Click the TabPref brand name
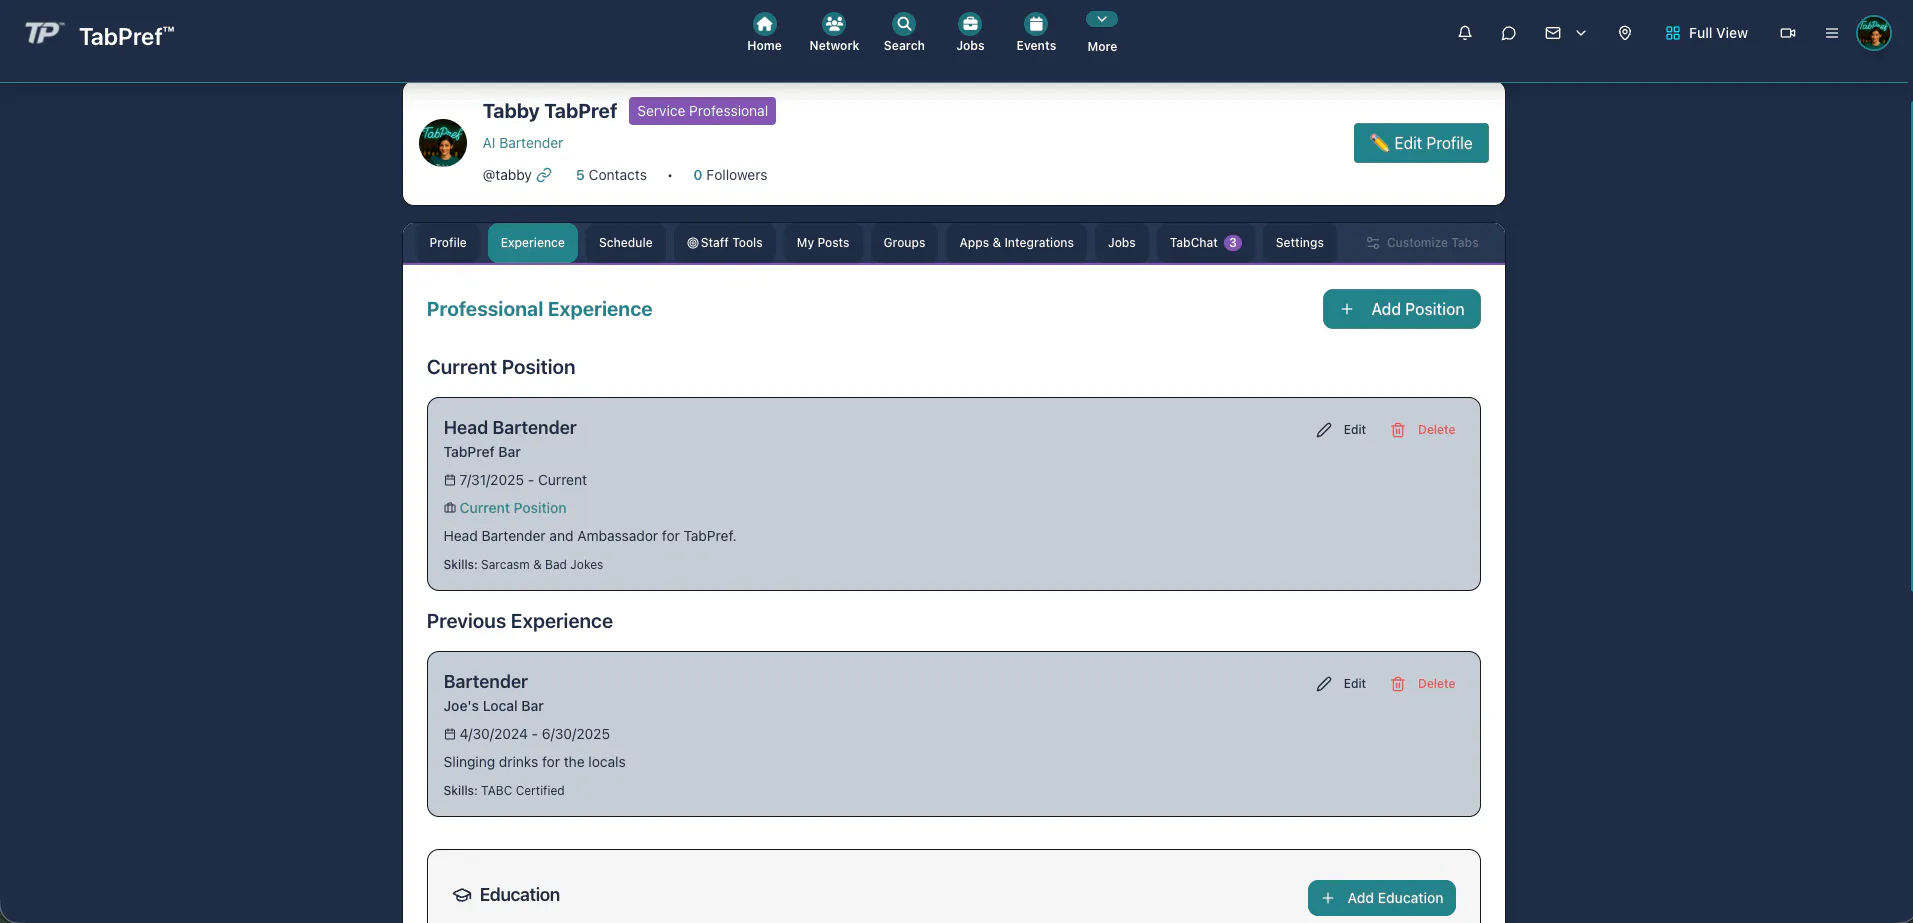Screen dimensions: 1913x923 click(x=126, y=36)
